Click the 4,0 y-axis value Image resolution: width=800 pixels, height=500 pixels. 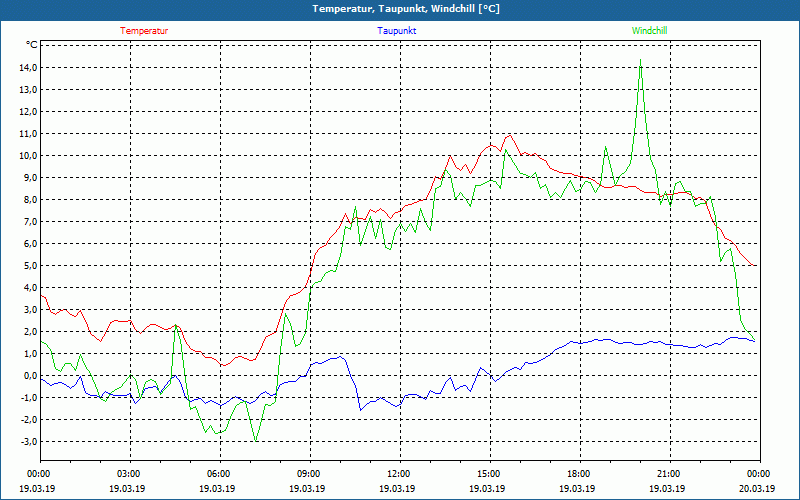click(30, 287)
